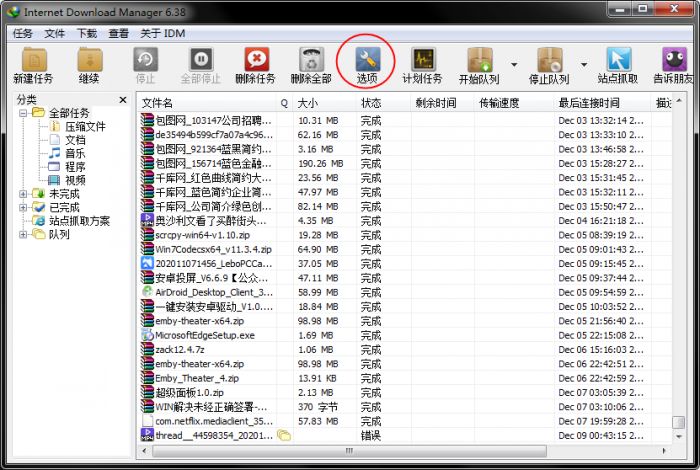Open the 文件 menu
Viewport: 700px width, 470px height.
click(x=54, y=33)
